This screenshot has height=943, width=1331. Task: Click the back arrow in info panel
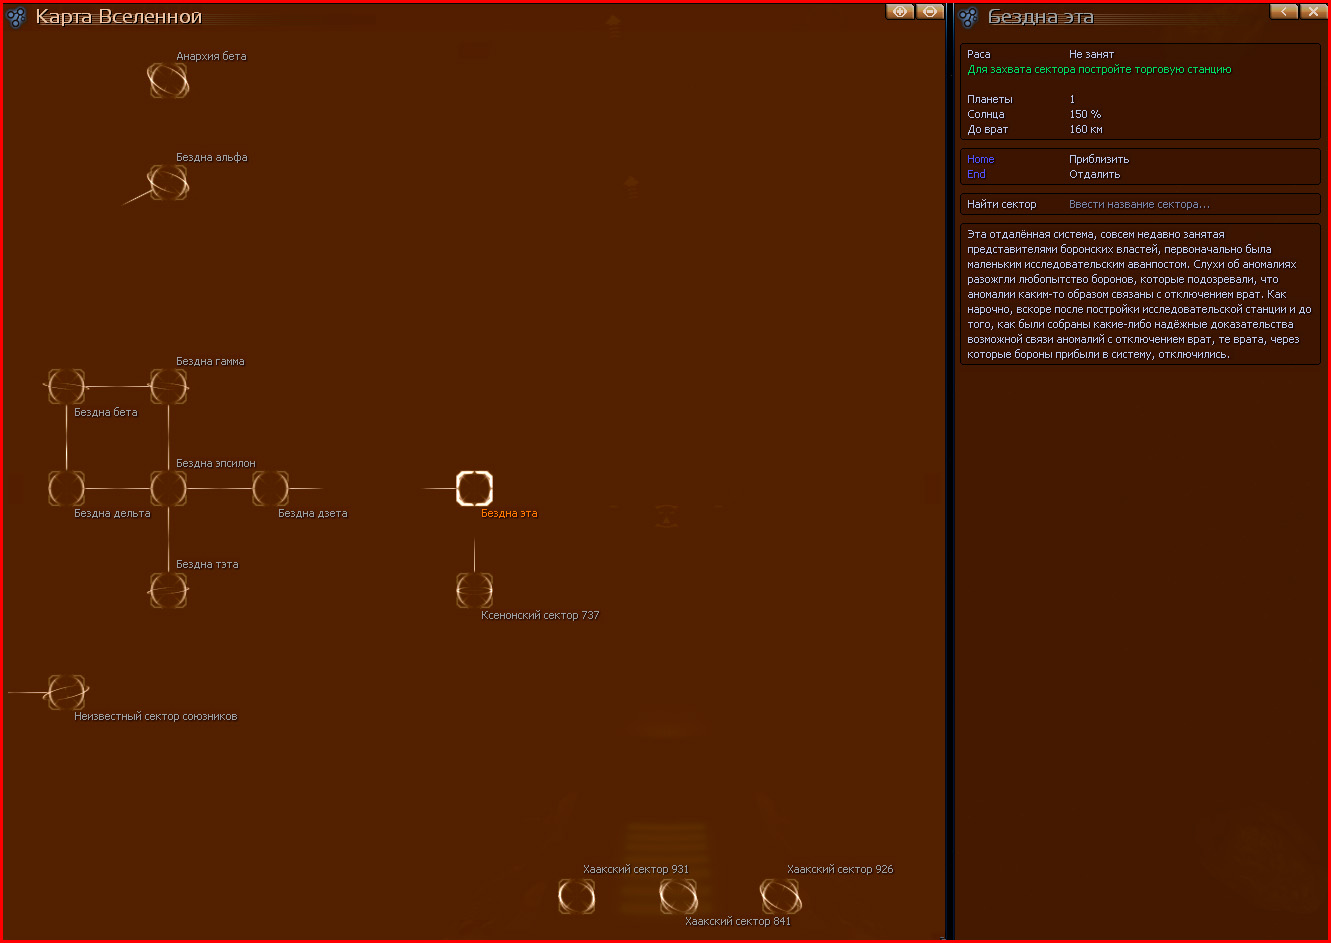point(1284,11)
